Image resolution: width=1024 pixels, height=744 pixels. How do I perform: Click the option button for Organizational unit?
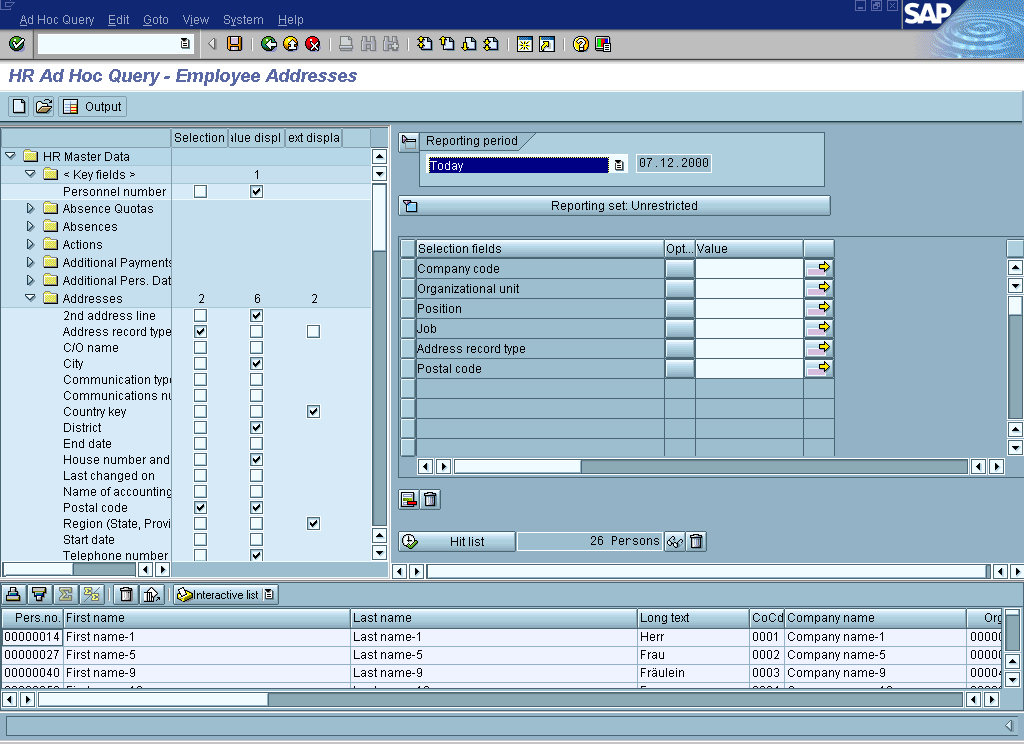point(680,288)
